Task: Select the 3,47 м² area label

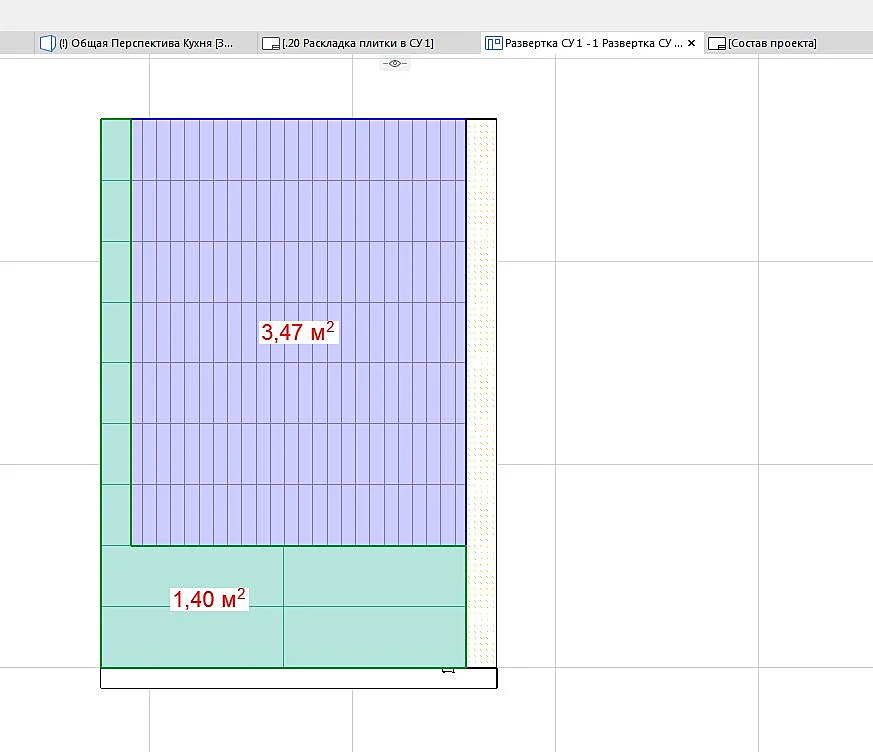Action: tap(298, 332)
